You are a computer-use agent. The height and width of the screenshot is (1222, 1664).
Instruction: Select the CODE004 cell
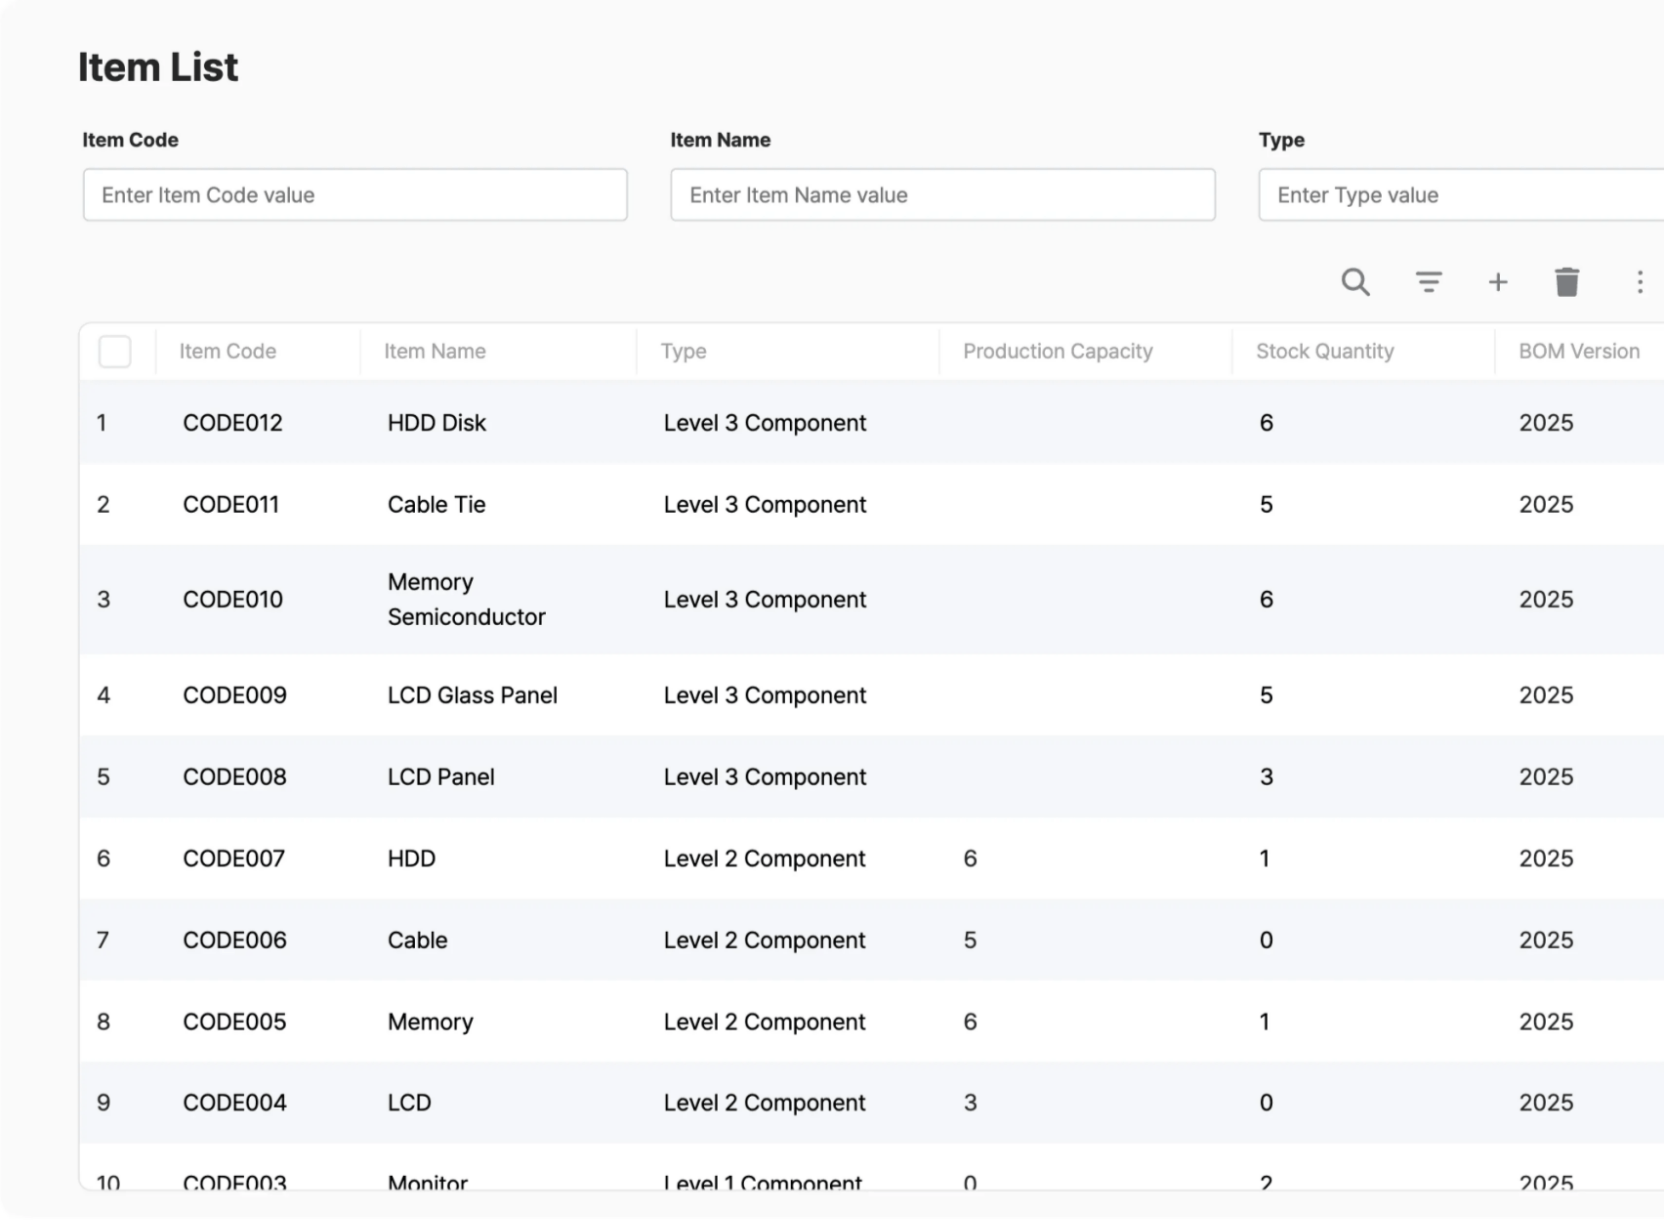pos(235,1103)
